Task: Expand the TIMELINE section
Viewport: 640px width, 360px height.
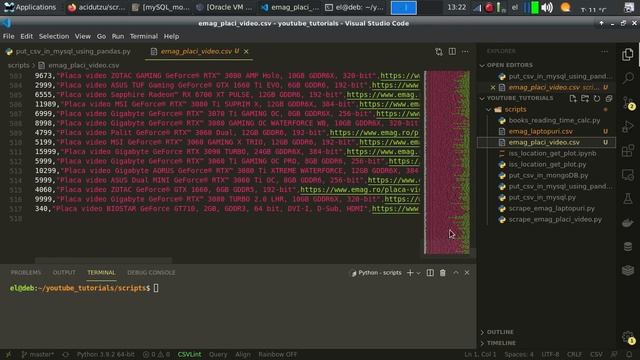Action: (x=501, y=343)
